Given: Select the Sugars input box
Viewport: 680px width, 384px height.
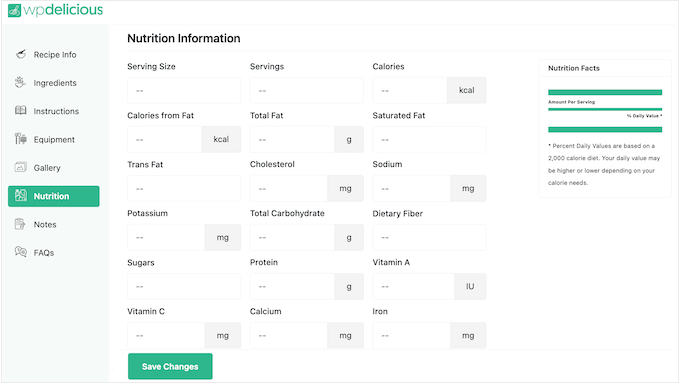Looking at the screenshot, I should 184,286.
